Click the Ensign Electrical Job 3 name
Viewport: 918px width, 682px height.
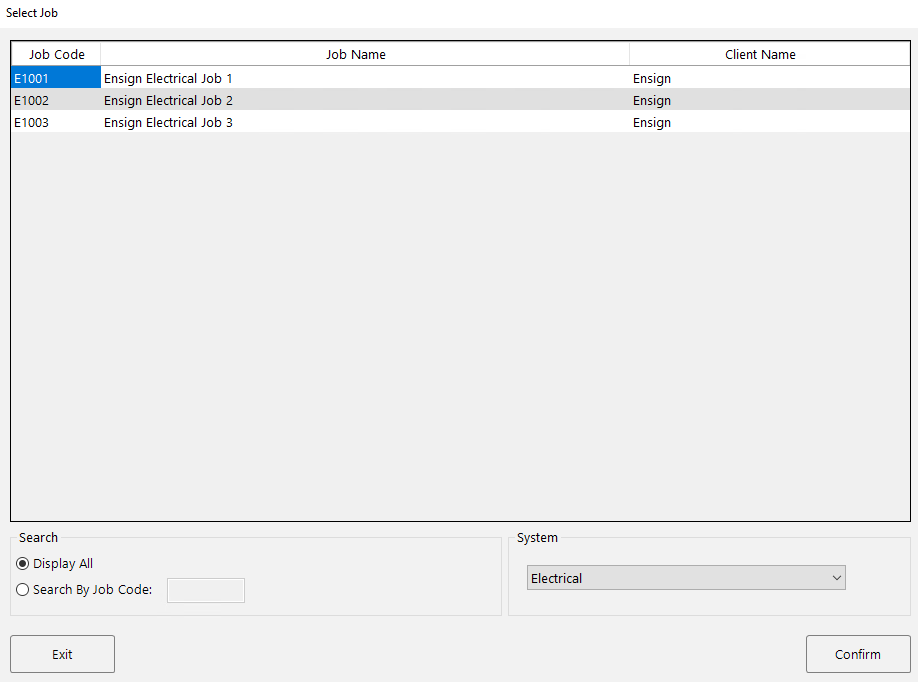click(x=168, y=122)
